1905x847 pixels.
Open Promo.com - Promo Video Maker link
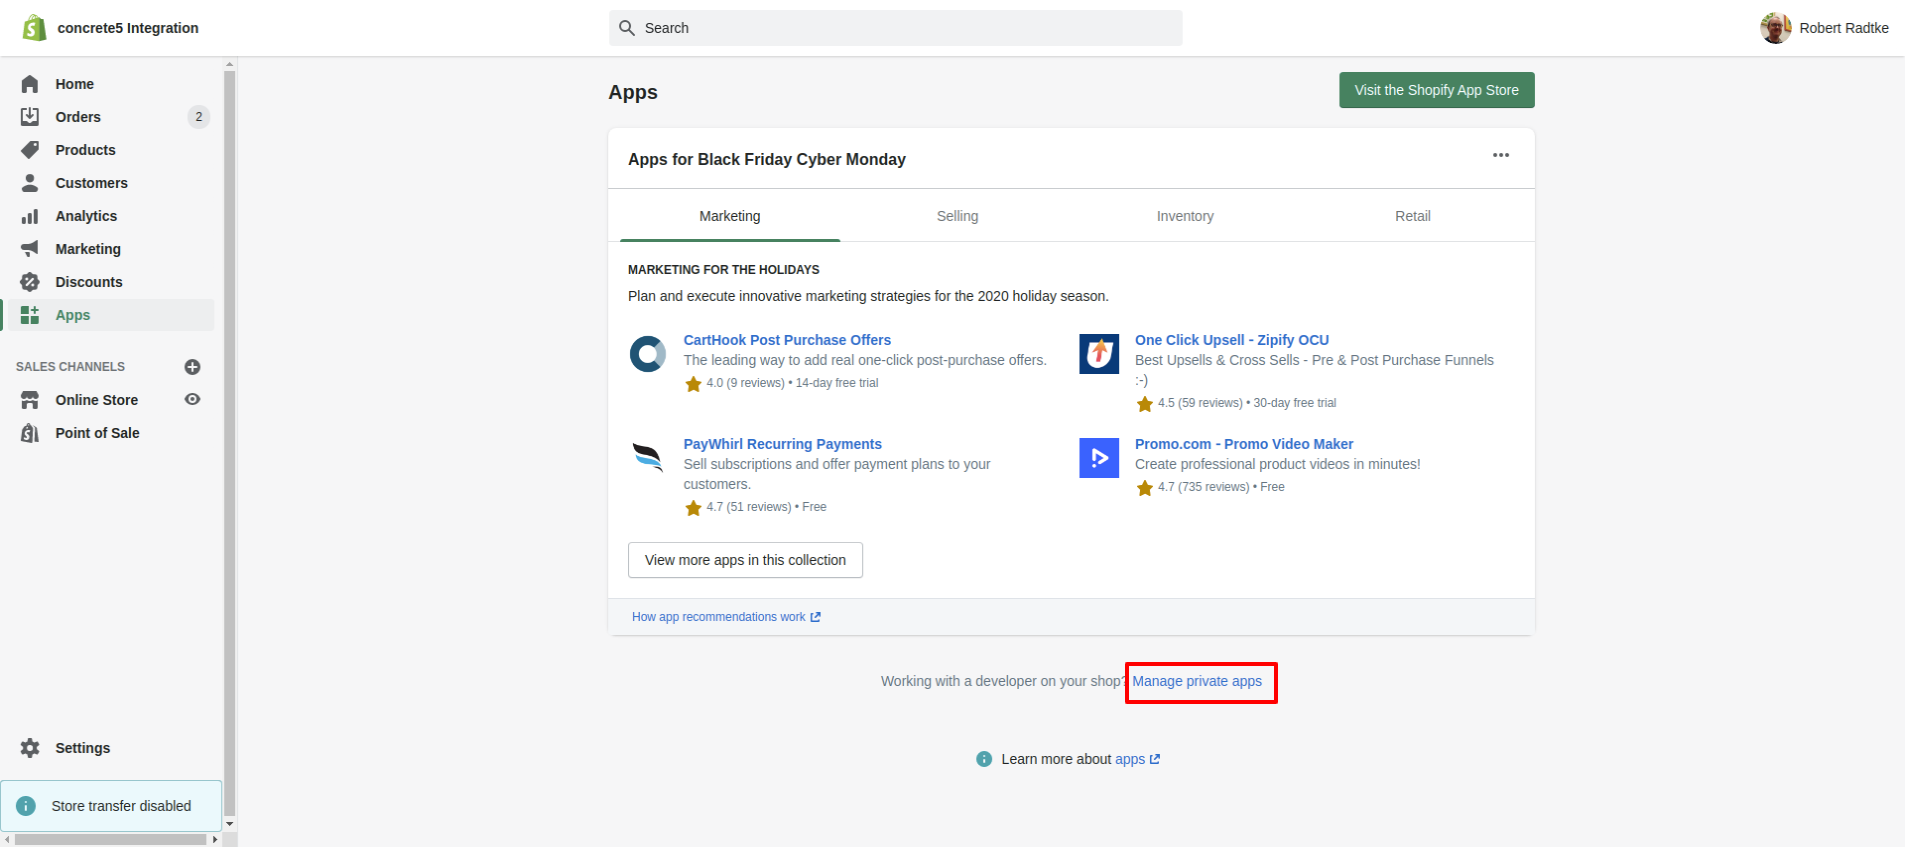(x=1244, y=444)
